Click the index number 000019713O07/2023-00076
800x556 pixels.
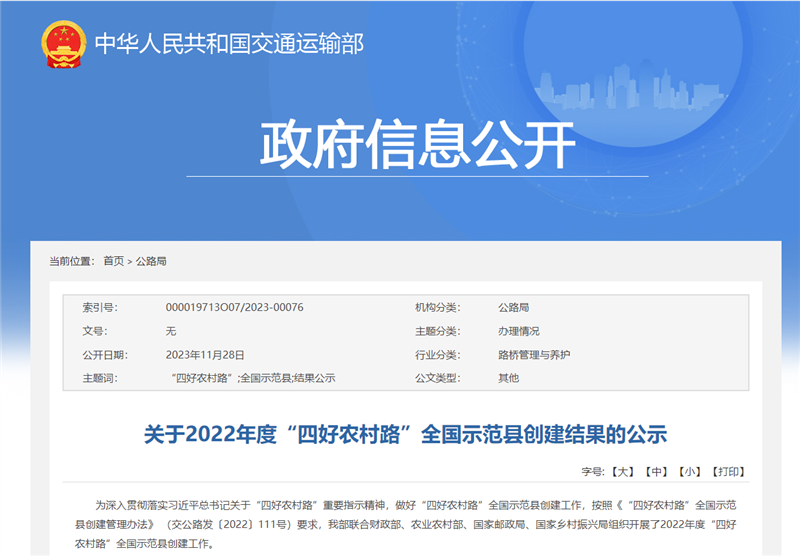tap(234, 307)
